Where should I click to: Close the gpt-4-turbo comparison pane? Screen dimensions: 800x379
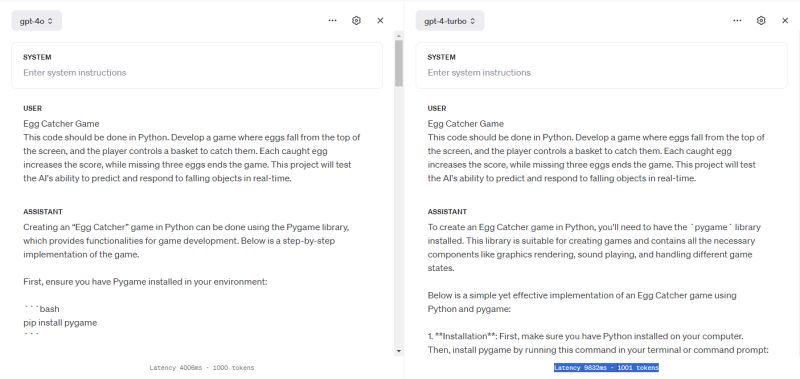[x=785, y=20]
